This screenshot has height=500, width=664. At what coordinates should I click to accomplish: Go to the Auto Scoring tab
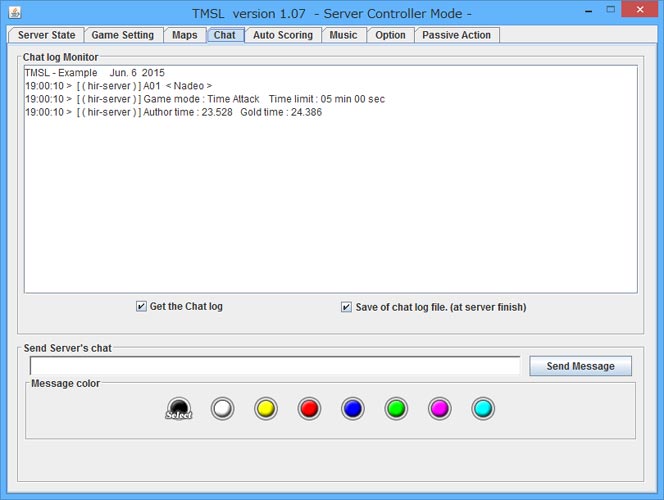tap(283, 35)
